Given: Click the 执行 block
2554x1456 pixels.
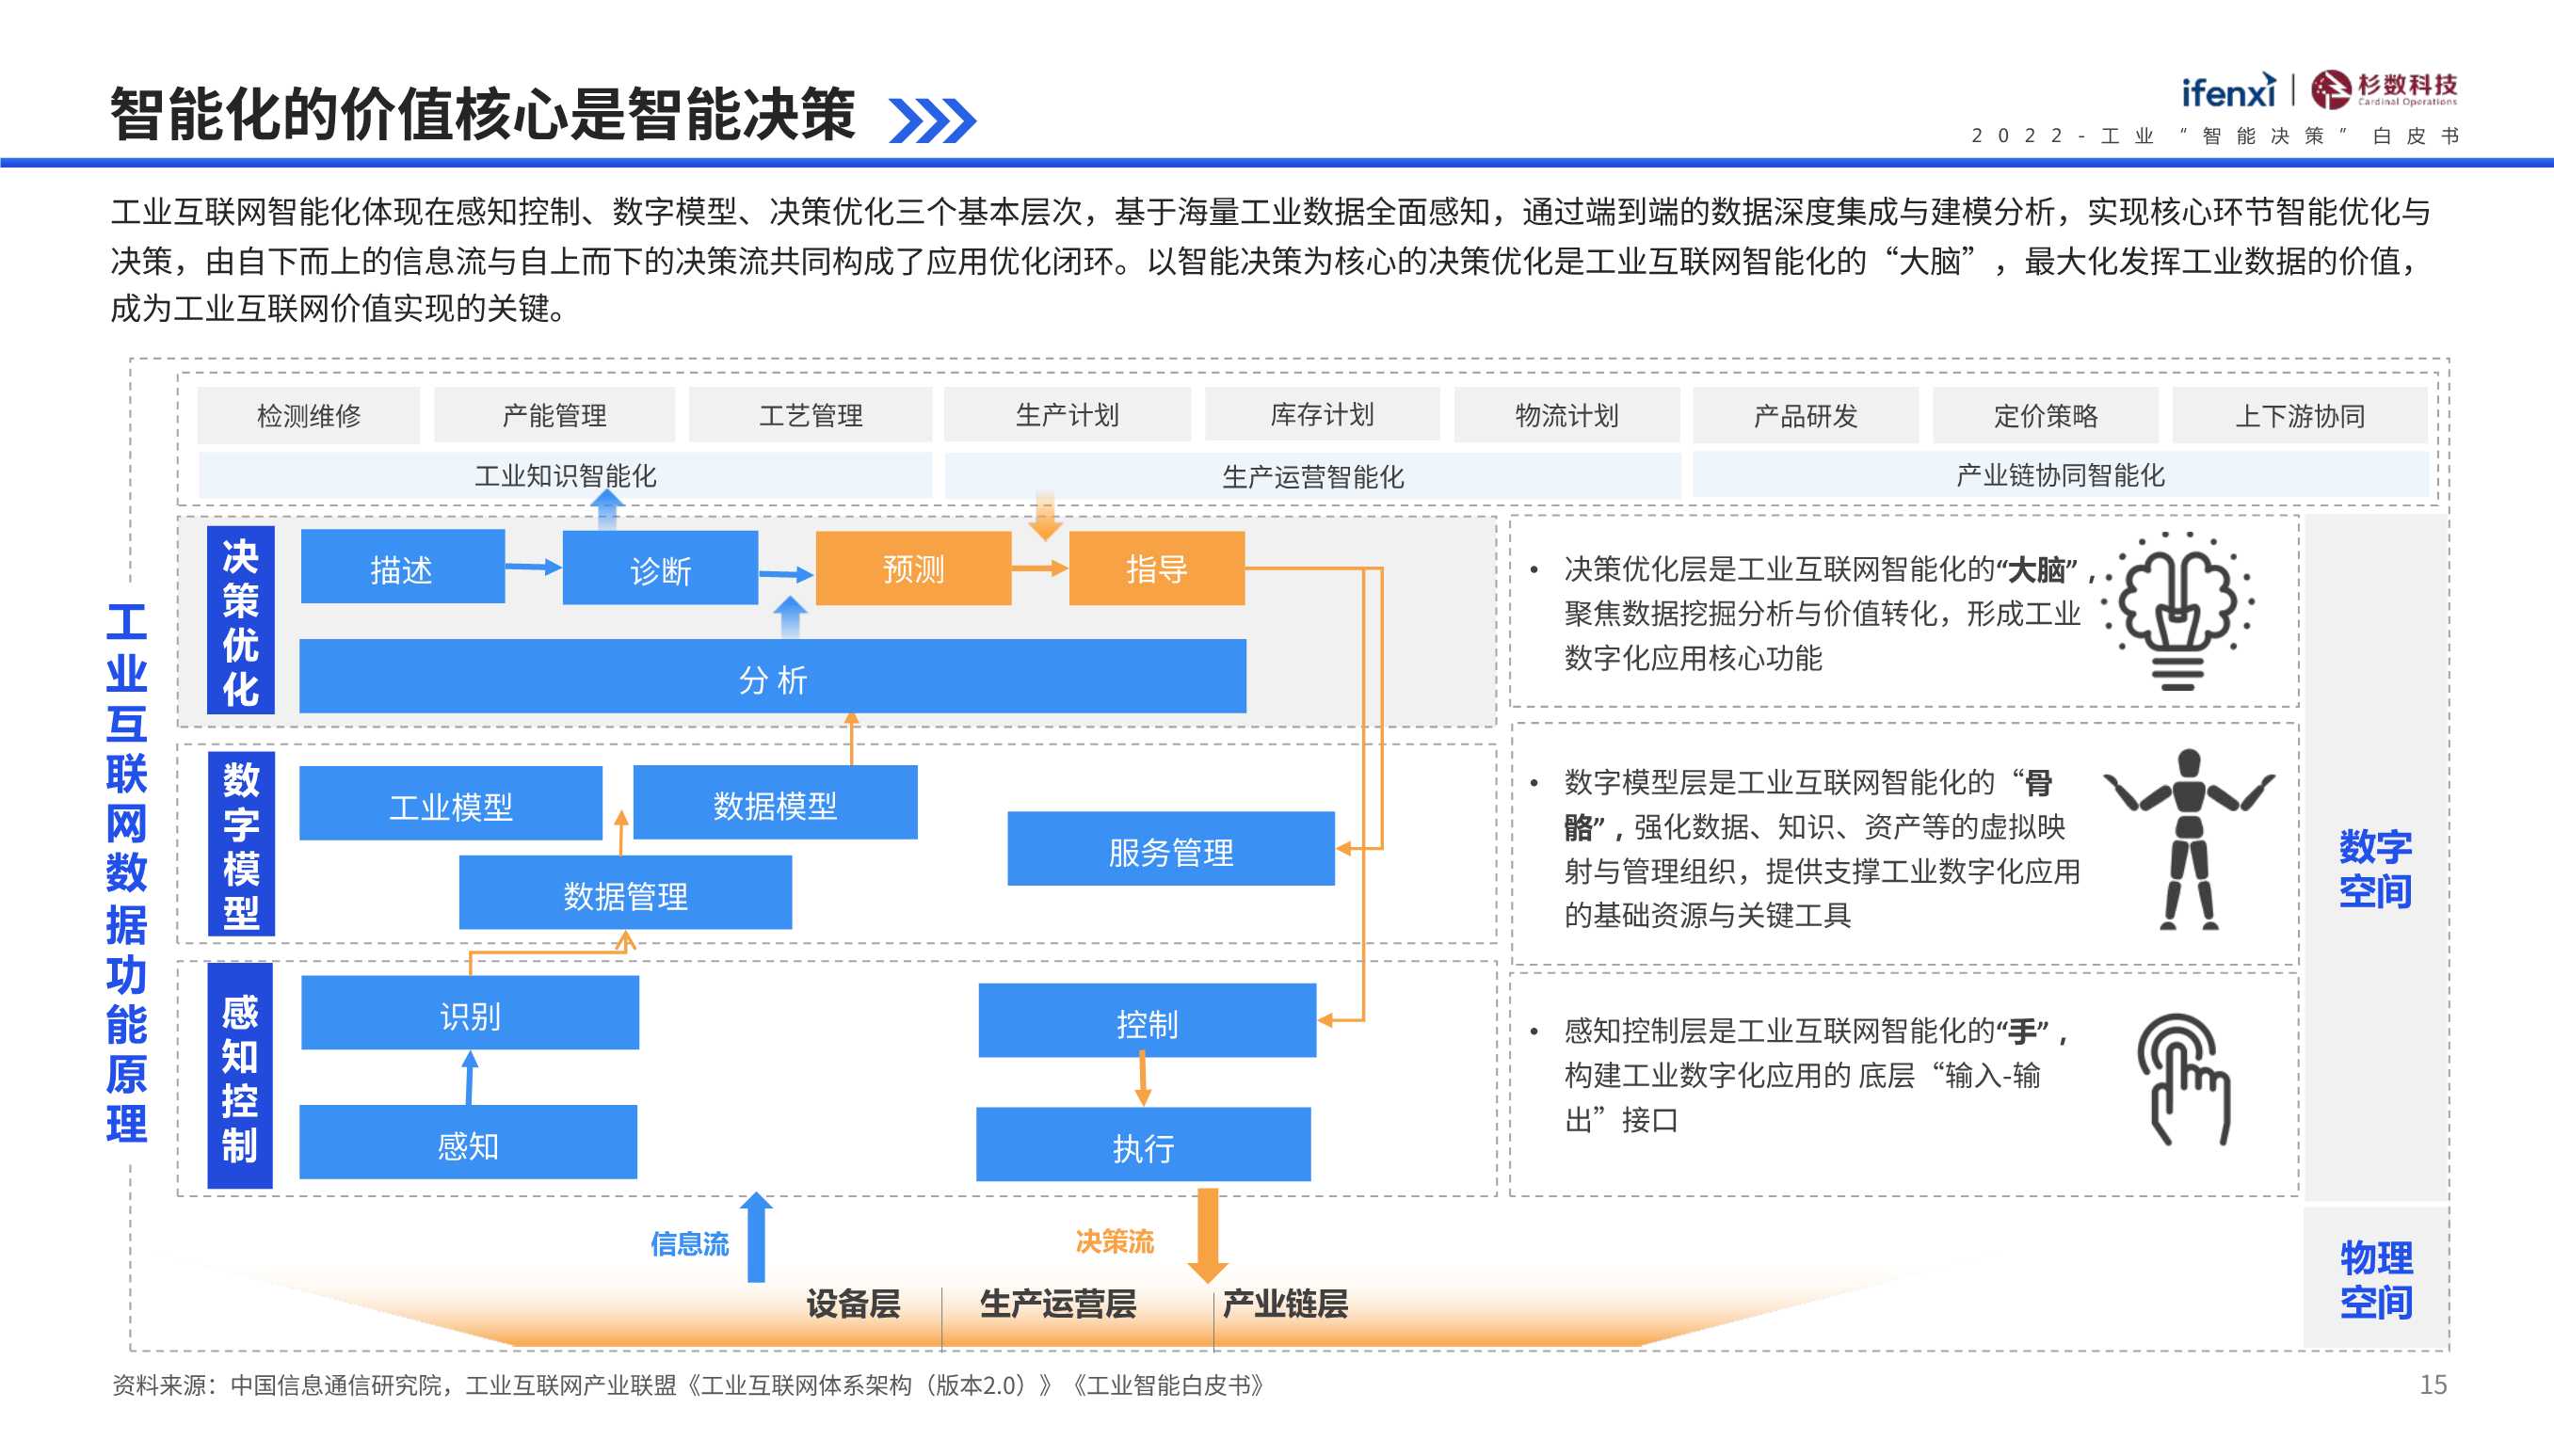Looking at the screenshot, I should tap(1143, 1145).
